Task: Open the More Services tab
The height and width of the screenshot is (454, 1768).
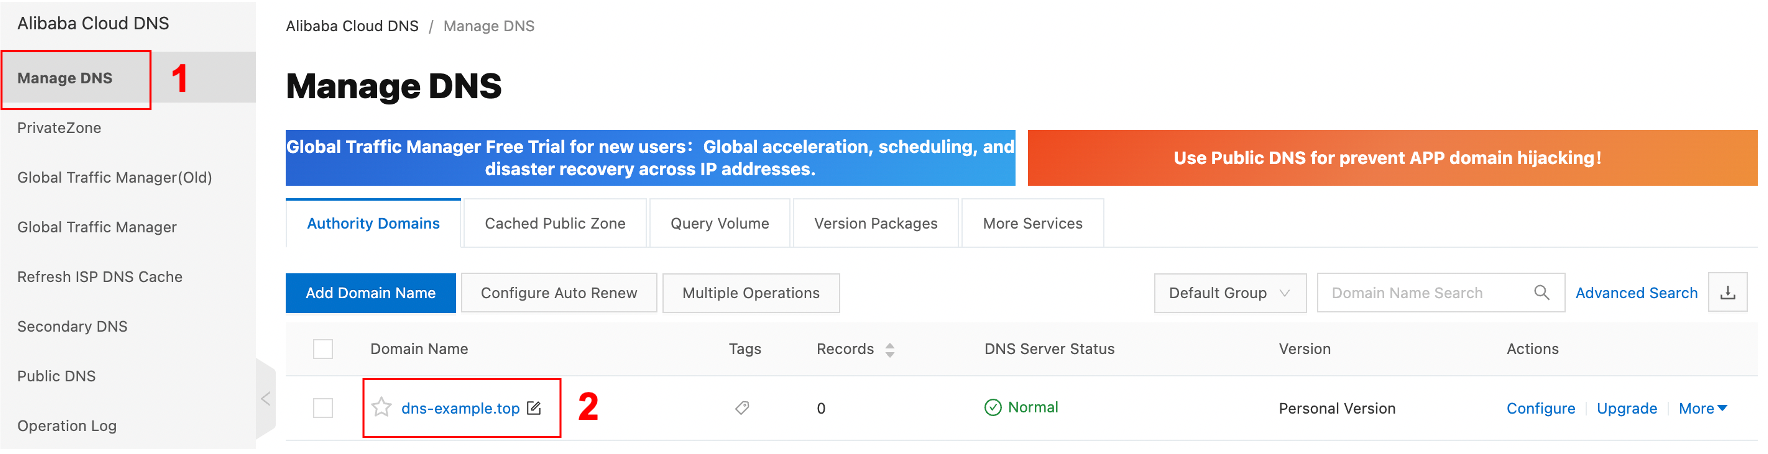Action: pyautogui.click(x=1032, y=223)
